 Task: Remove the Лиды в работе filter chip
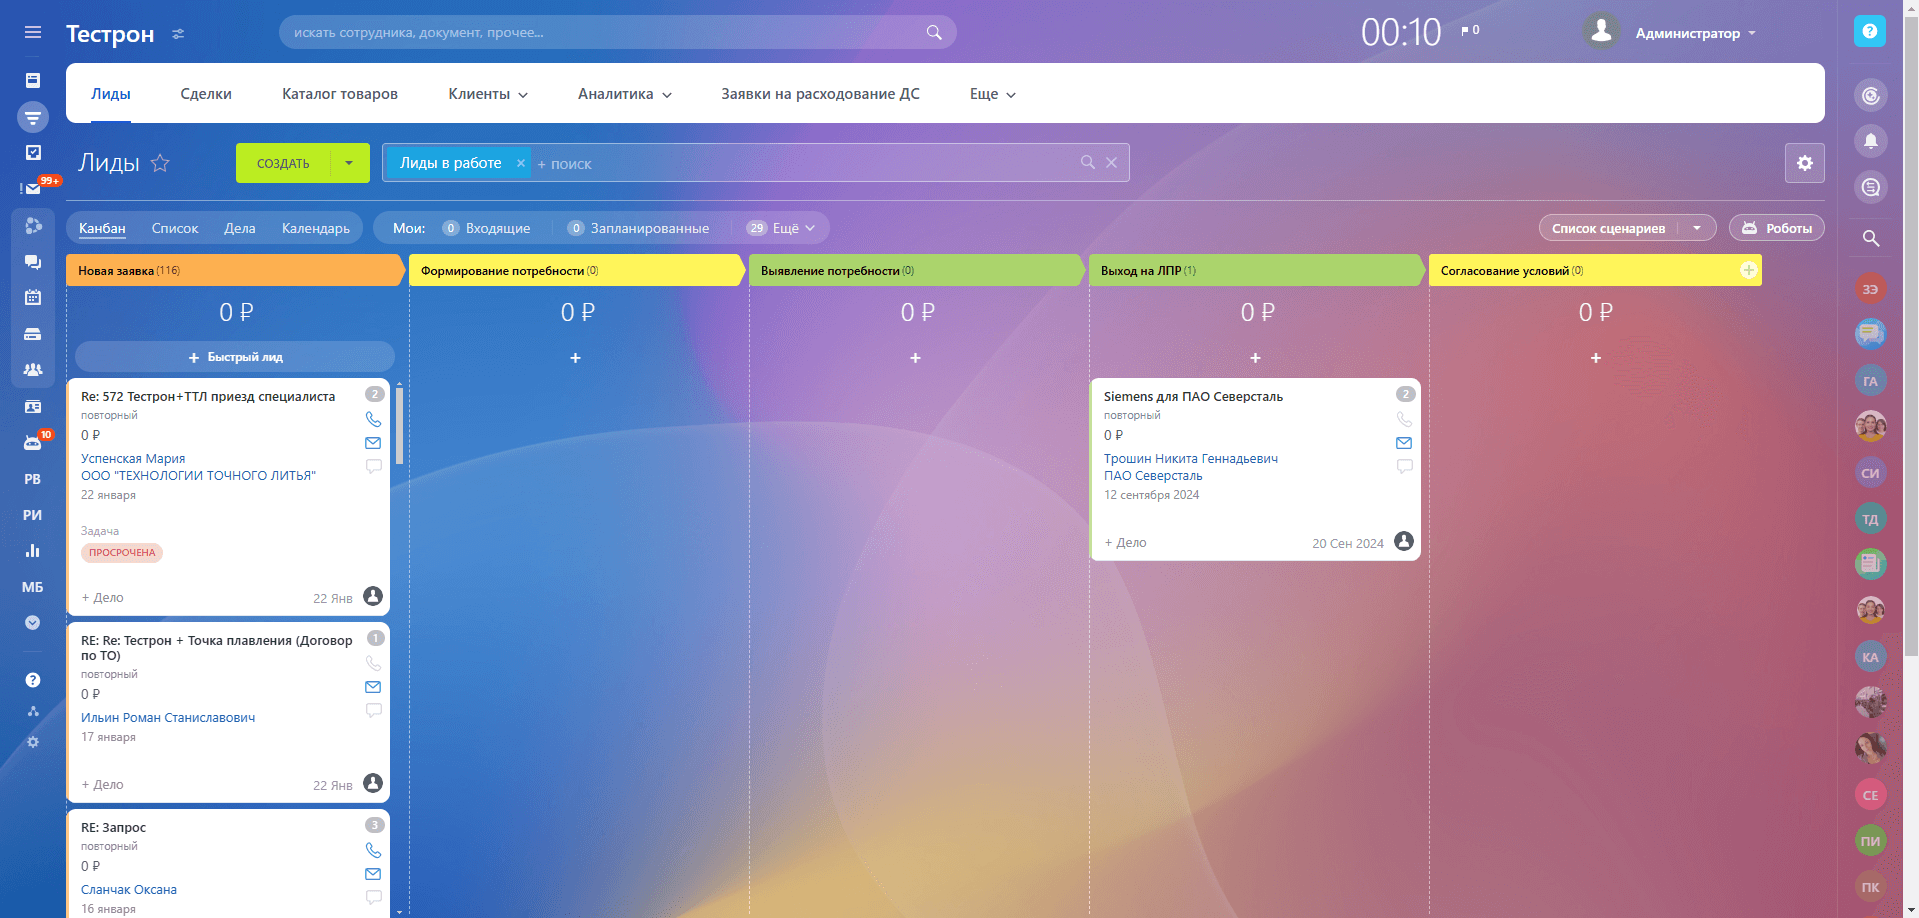tap(520, 163)
